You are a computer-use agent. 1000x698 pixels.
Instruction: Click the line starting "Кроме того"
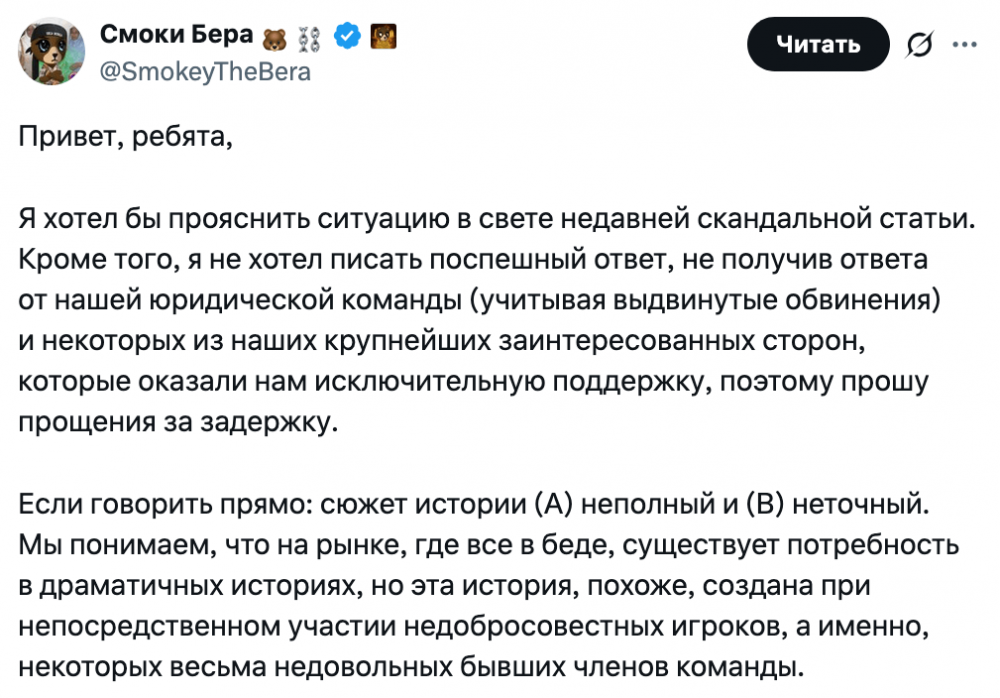coord(474,261)
